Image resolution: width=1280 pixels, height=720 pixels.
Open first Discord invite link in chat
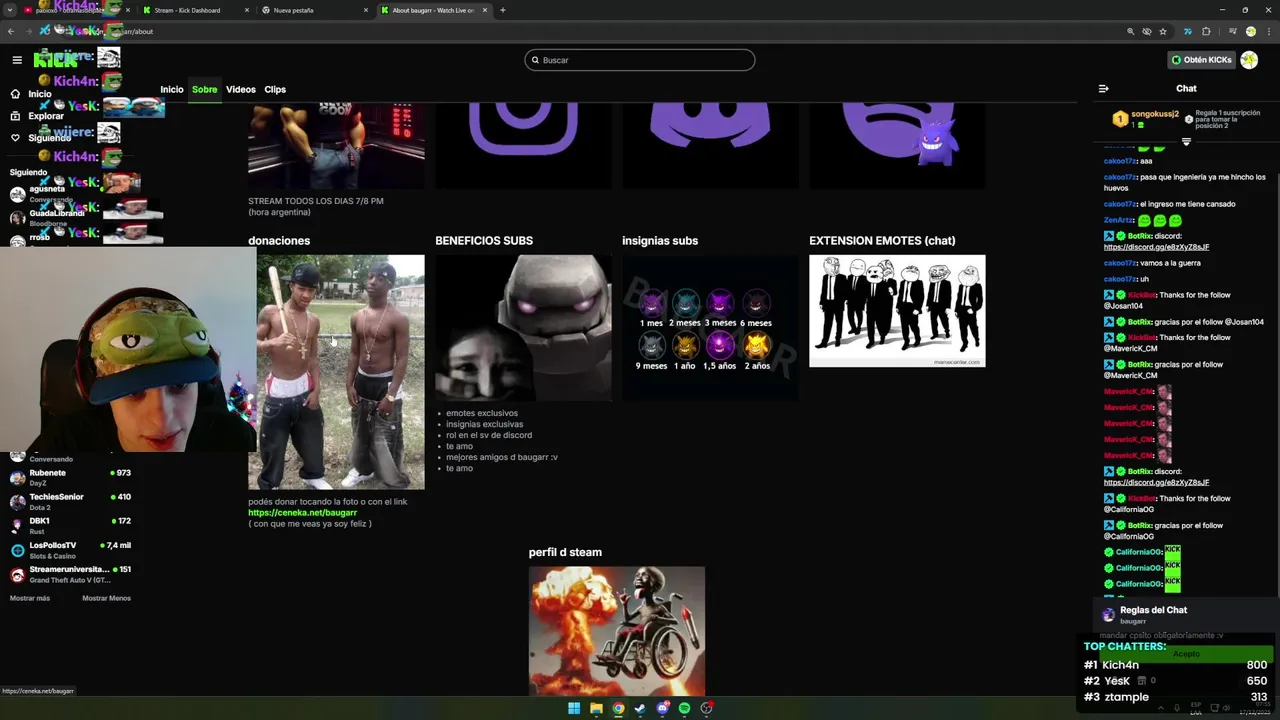click(x=1156, y=247)
